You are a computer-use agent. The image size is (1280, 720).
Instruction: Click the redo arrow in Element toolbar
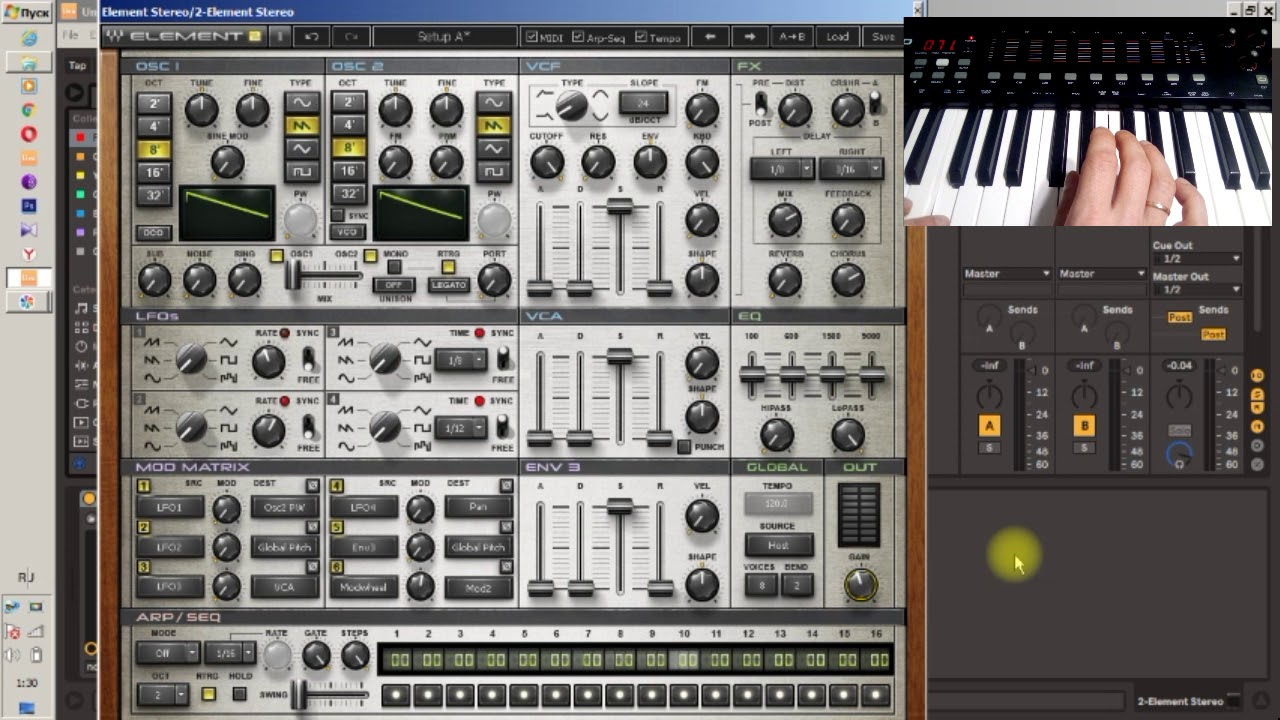[x=350, y=36]
